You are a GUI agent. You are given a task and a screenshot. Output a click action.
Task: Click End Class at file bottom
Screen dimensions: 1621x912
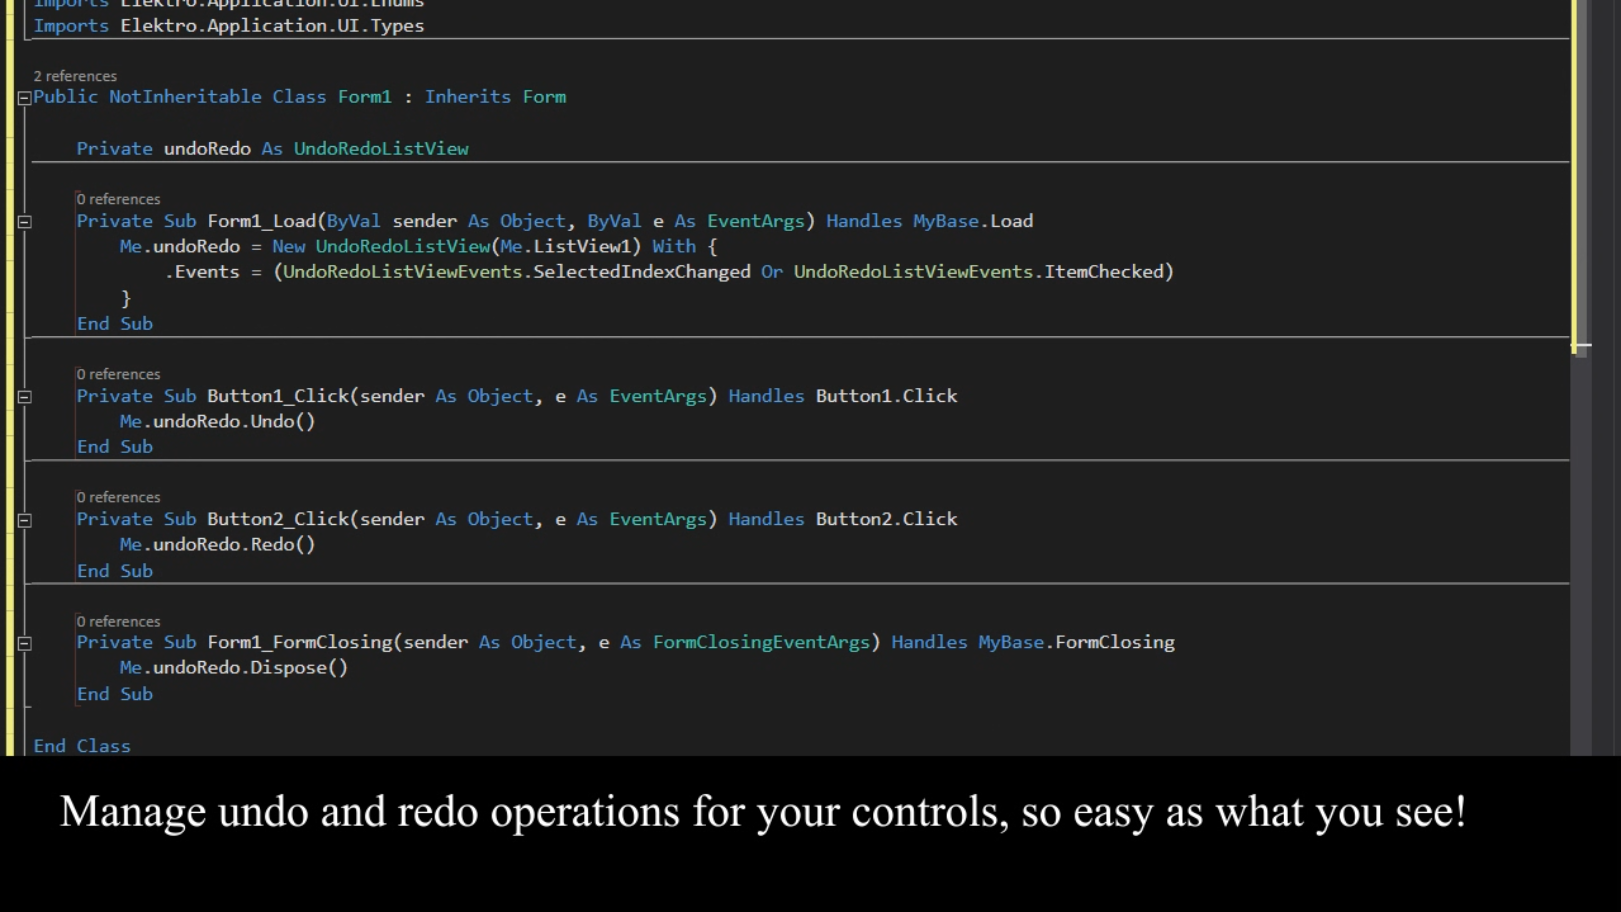click(x=82, y=746)
